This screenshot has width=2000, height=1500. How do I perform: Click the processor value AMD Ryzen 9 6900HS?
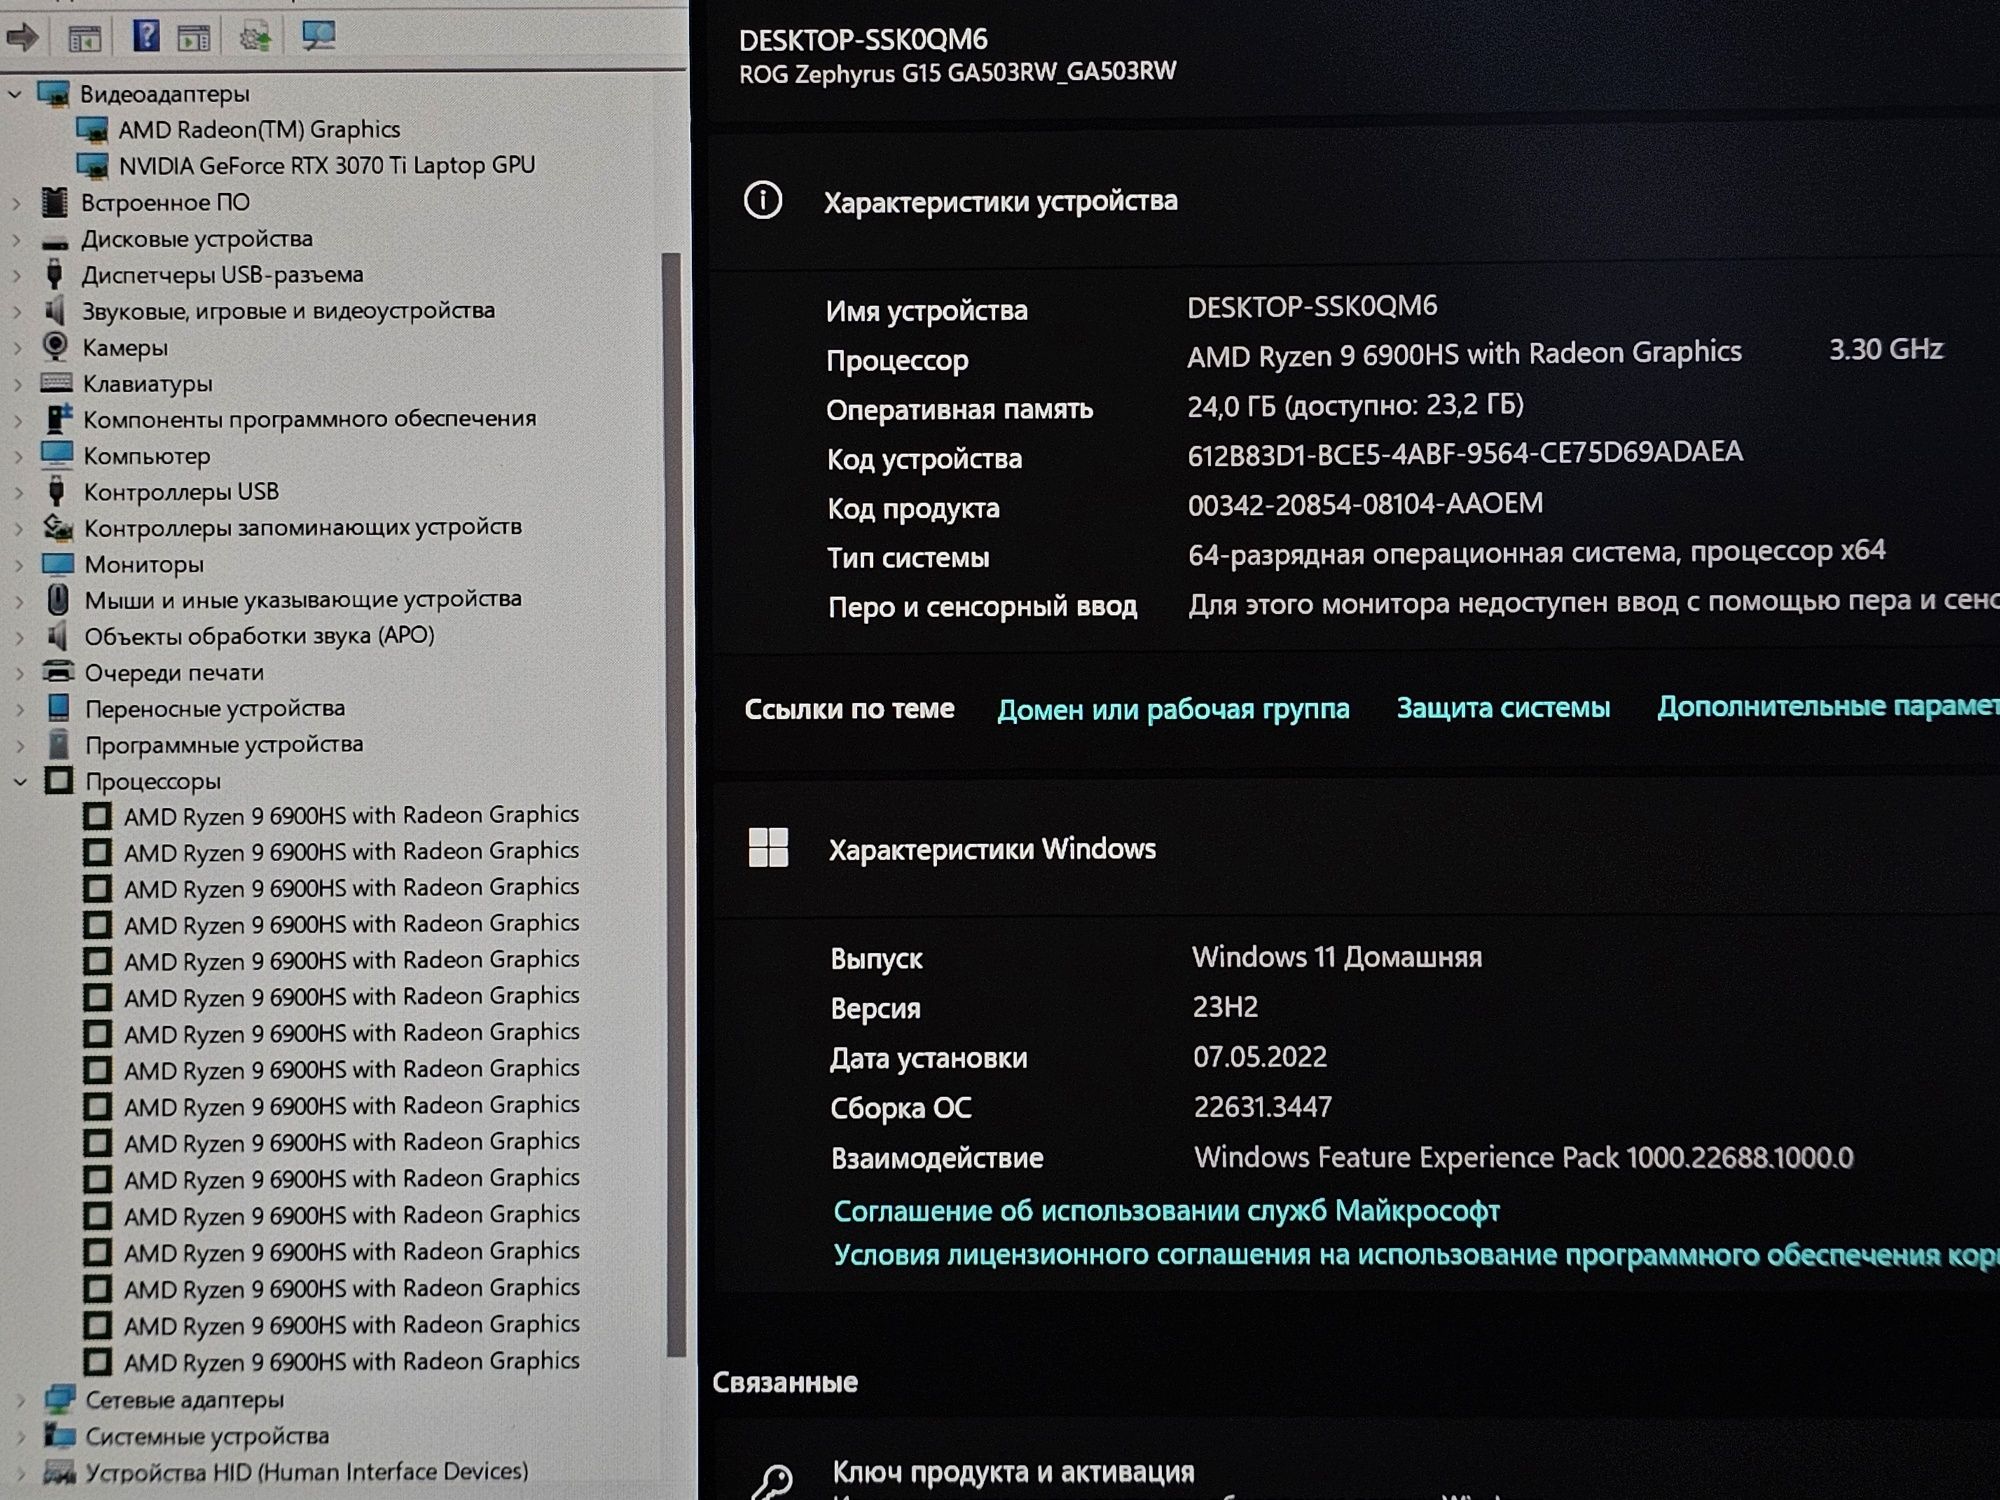(x=1464, y=354)
